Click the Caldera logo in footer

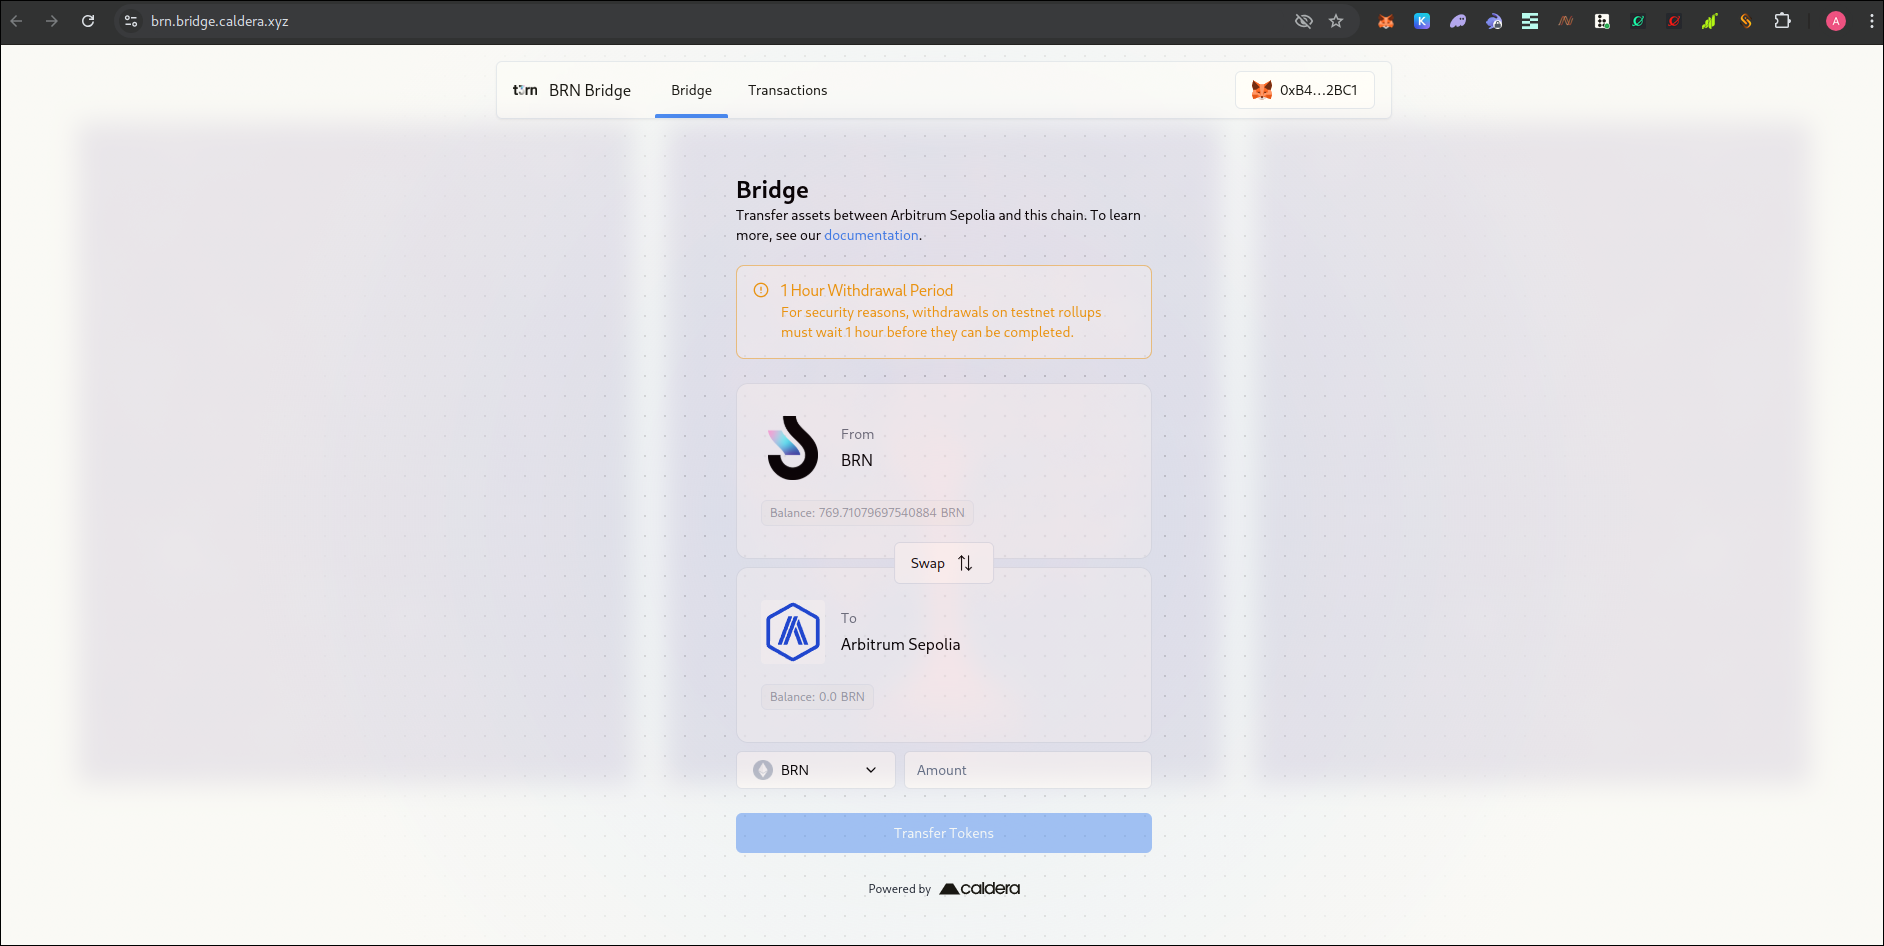coord(980,888)
